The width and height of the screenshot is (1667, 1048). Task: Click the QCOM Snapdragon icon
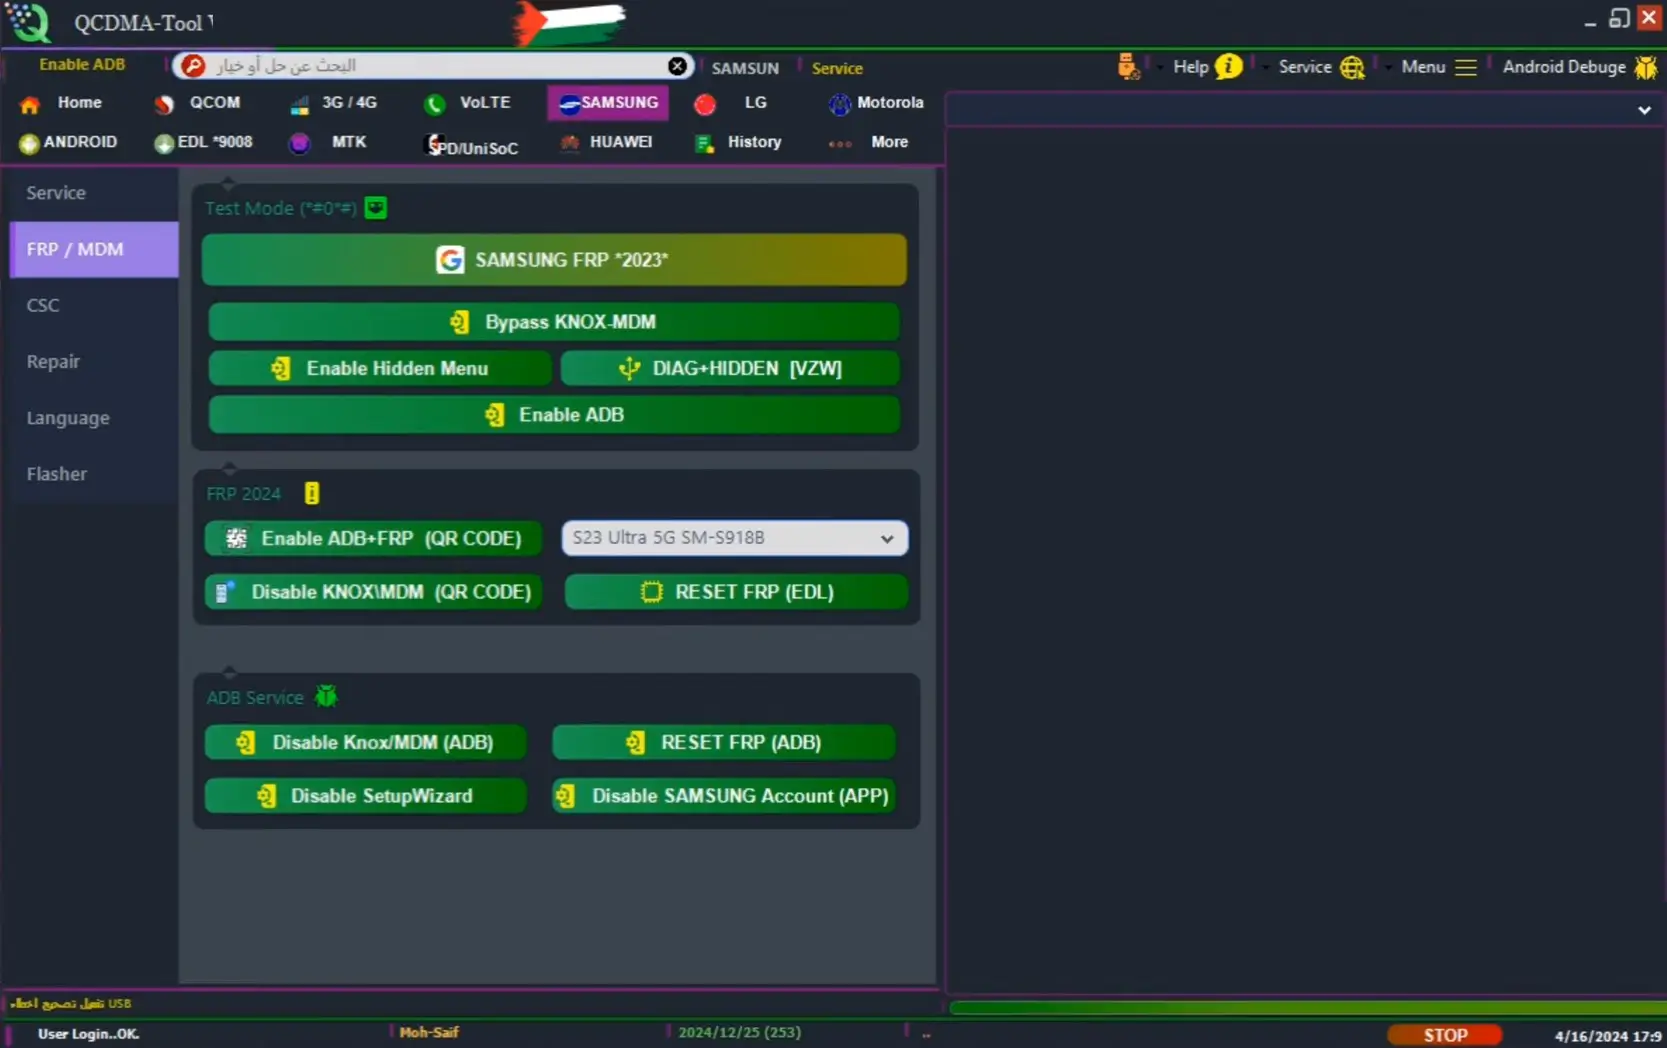point(164,104)
